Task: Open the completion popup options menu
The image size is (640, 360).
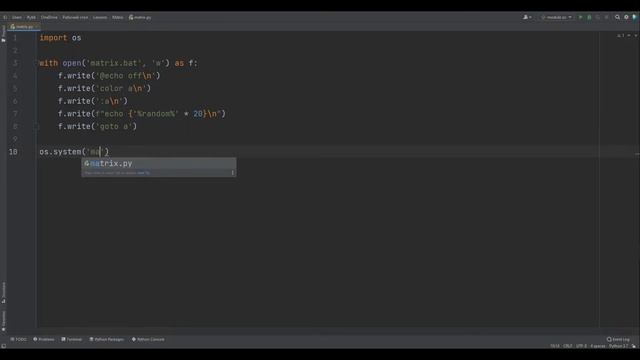Action: click(233, 173)
